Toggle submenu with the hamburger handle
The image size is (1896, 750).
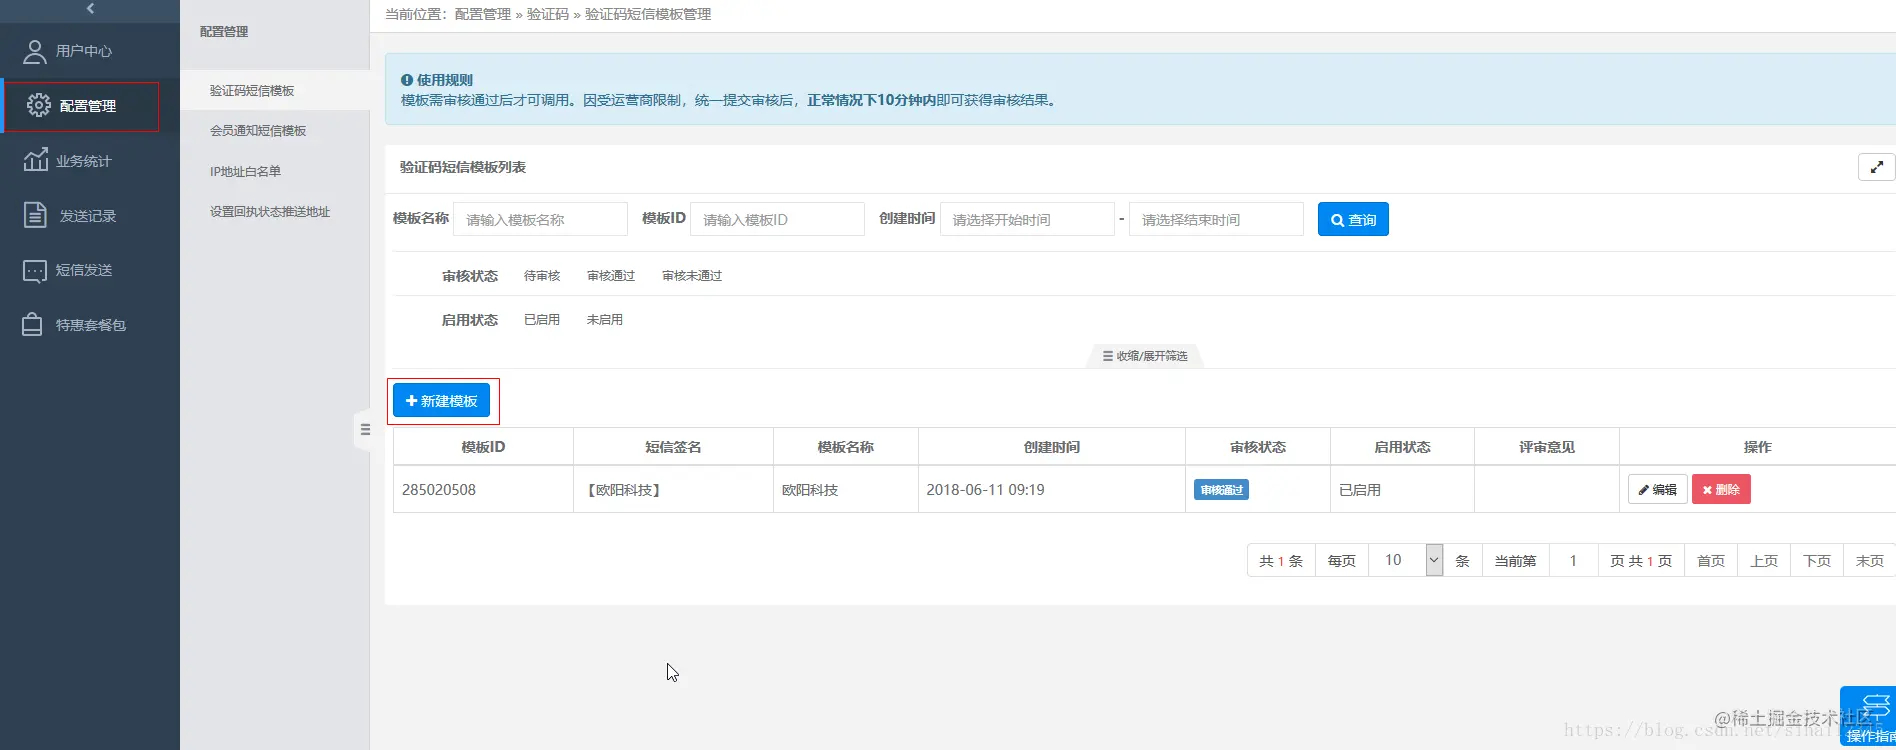pyautogui.click(x=365, y=429)
